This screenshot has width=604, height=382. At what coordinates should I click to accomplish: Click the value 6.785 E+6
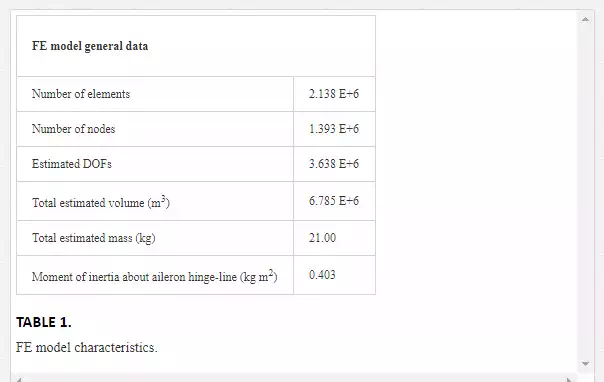coord(334,201)
